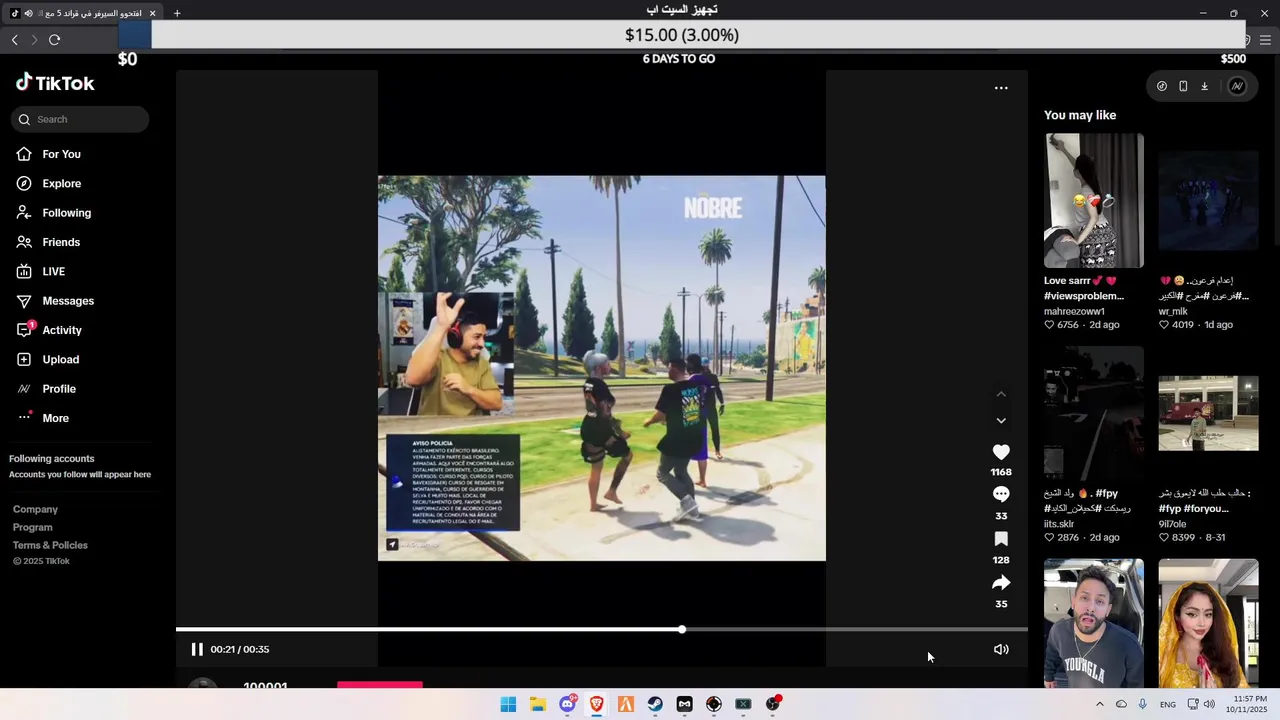Screen dimensions: 1280x720
Task: Click the Get Coins icon in the top right
Action: point(1162,86)
